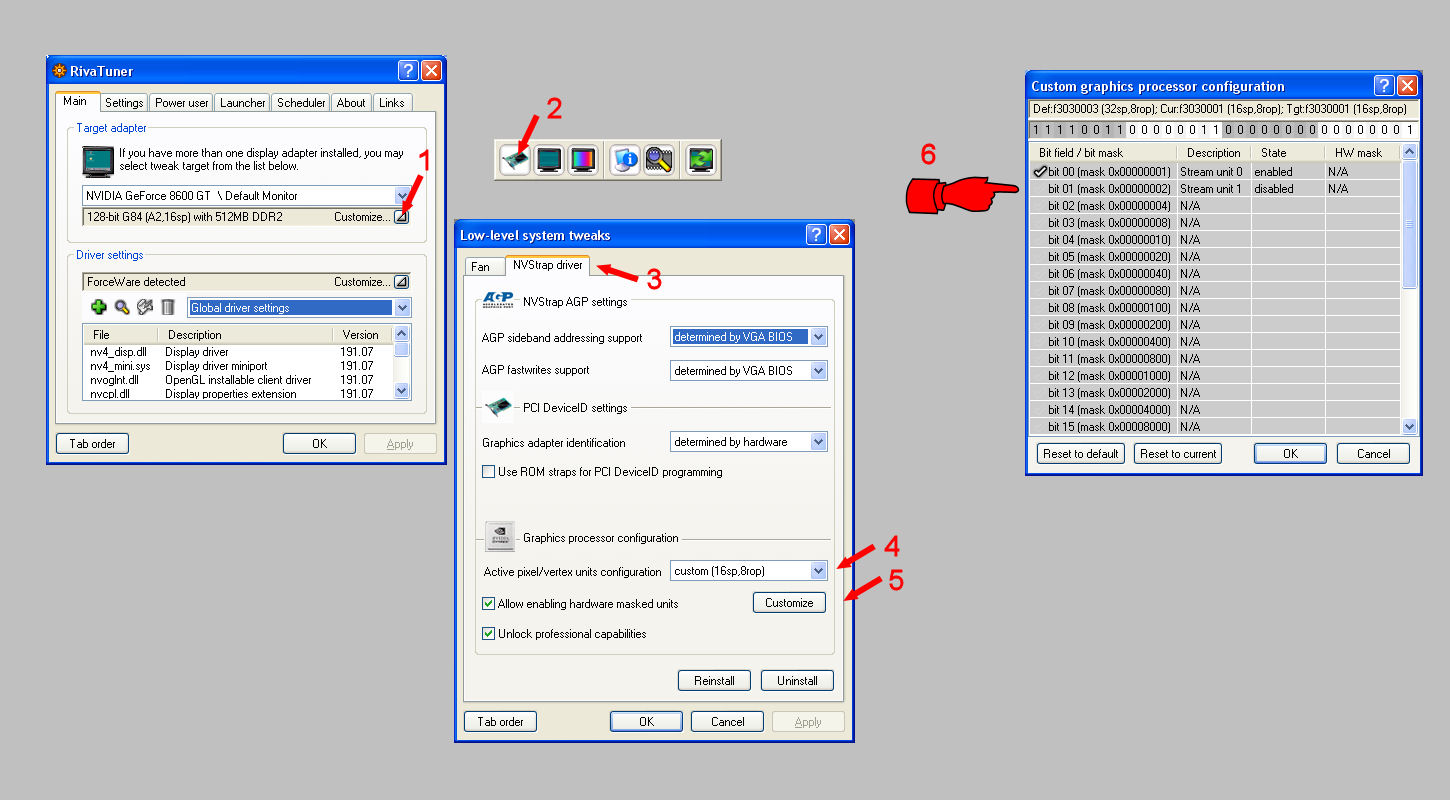
Task: Select the bit 01 (mask 0x00000002) row
Action: (1216, 189)
